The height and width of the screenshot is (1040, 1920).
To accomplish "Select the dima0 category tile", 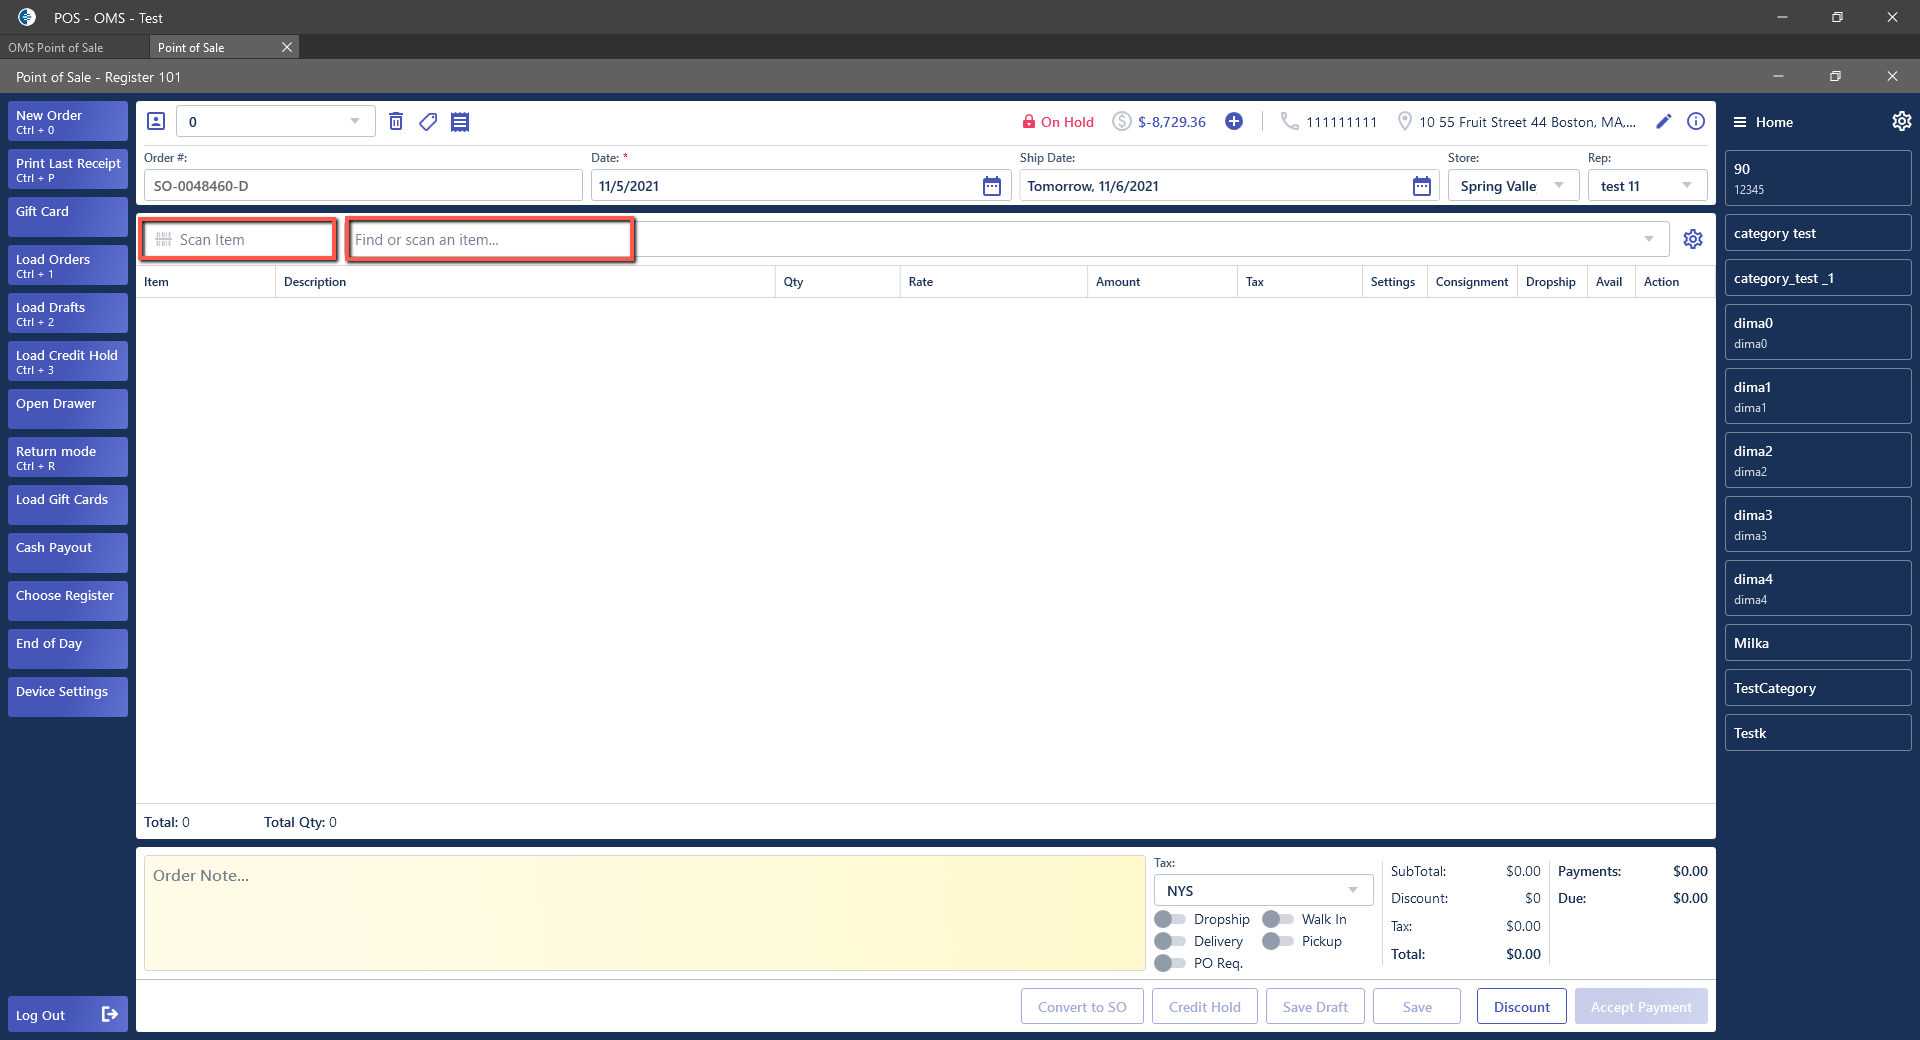I will pos(1818,332).
